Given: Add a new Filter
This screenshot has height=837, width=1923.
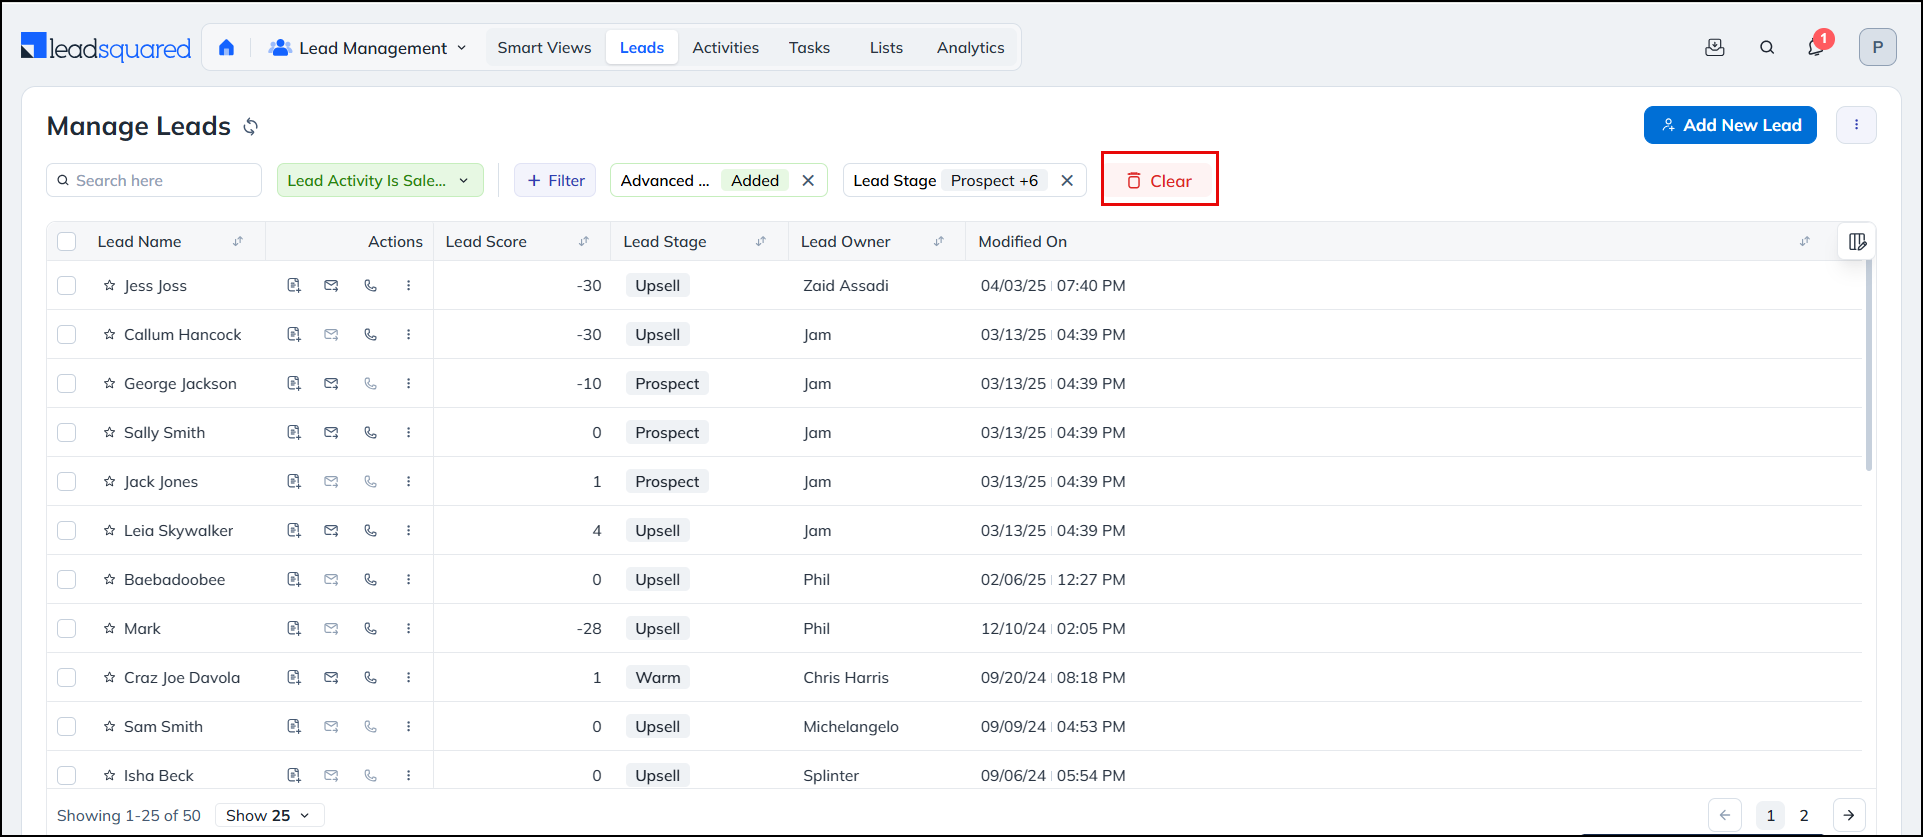Looking at the screenshot, I should point(555,181).
